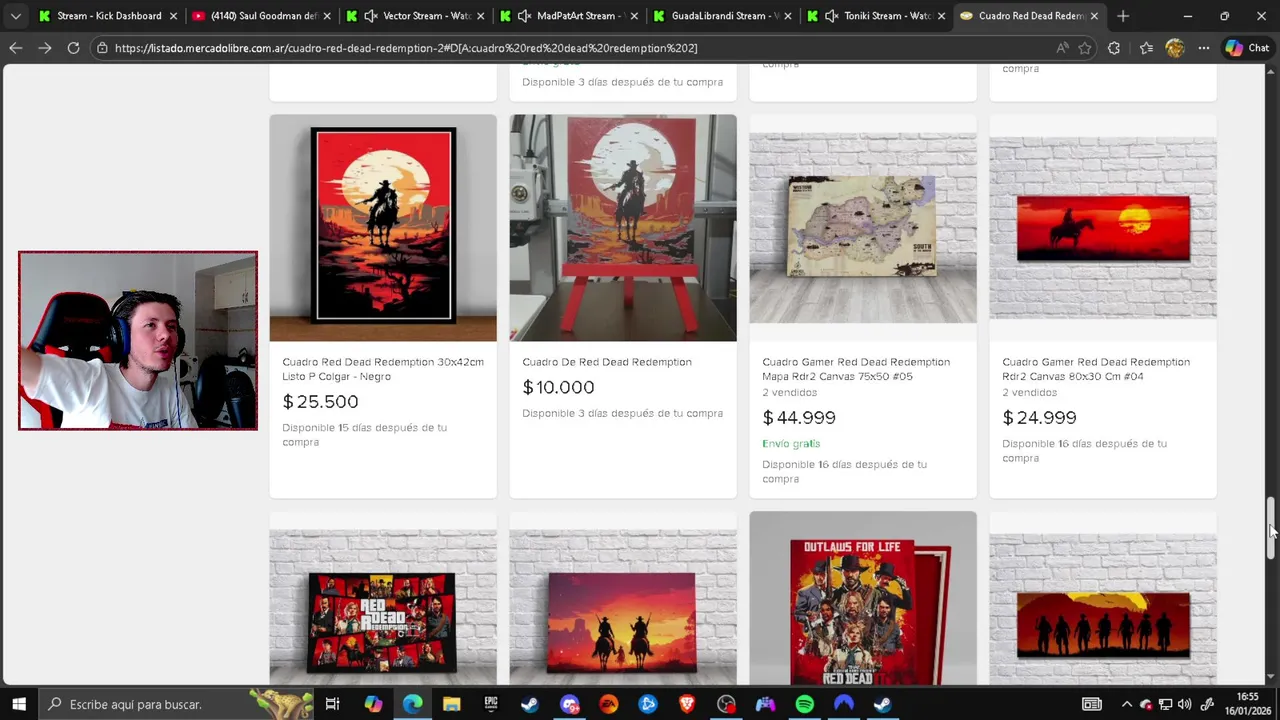Screen dimensions: 1280x720
Task: Mute the Toniki Stream tab audio
Action: (x=831, y=16)
